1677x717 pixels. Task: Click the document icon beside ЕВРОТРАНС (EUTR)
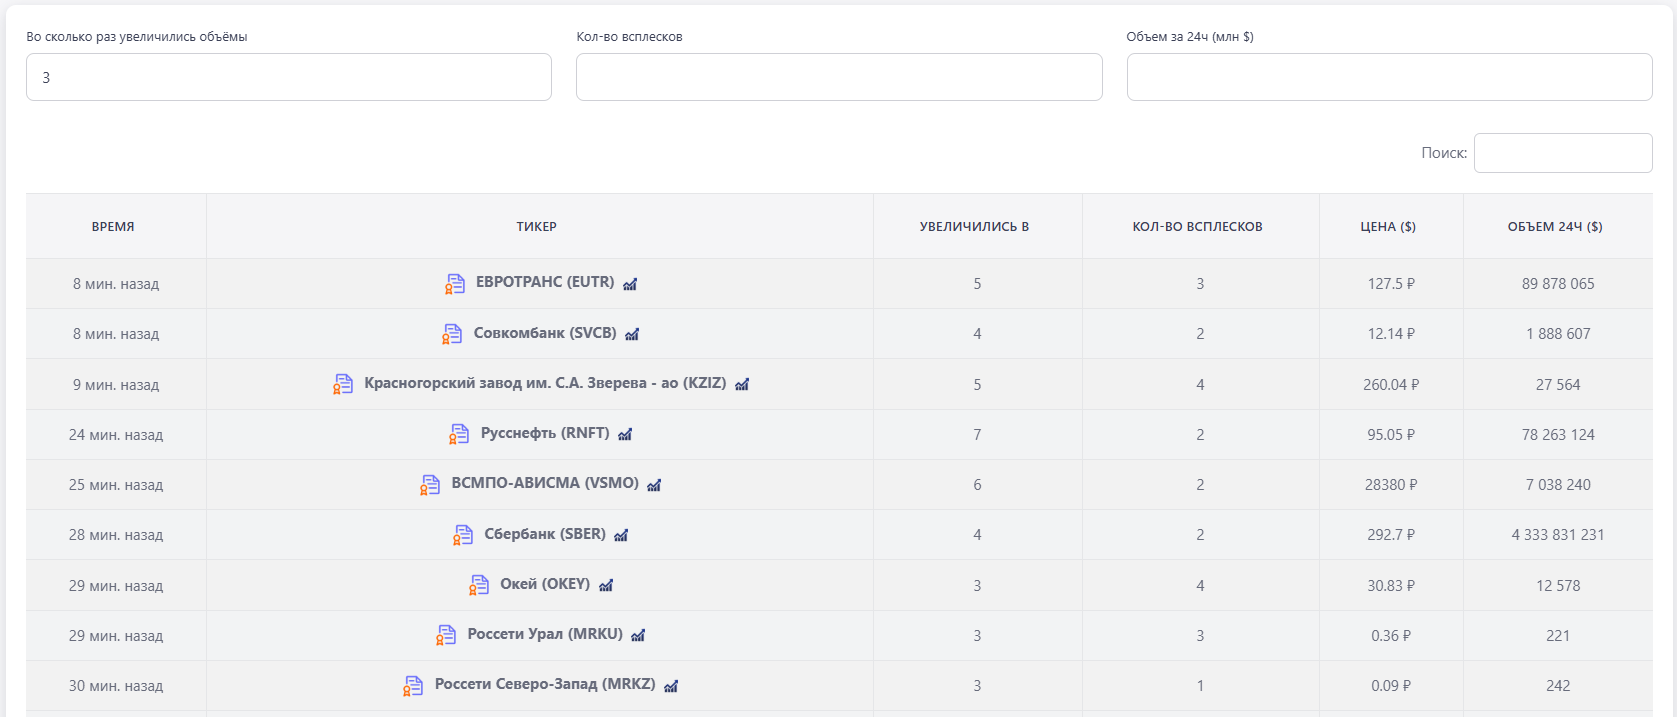coord(455,284)
